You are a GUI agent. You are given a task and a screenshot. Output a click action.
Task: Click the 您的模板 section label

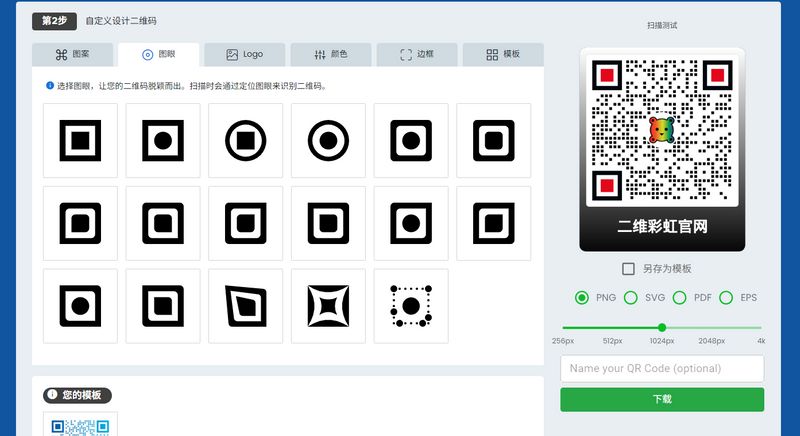[82, 395]
